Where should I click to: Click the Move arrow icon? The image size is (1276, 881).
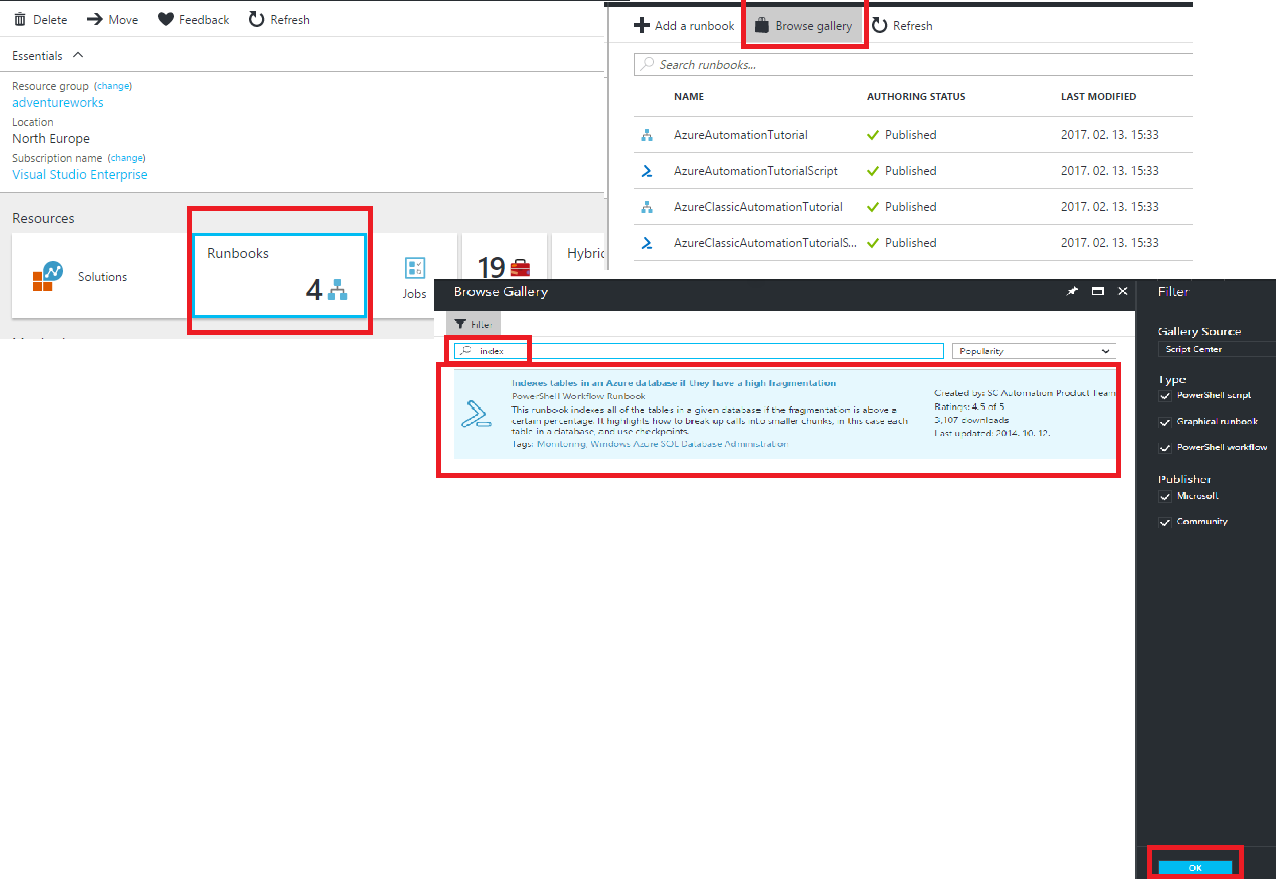pos(95,19)
